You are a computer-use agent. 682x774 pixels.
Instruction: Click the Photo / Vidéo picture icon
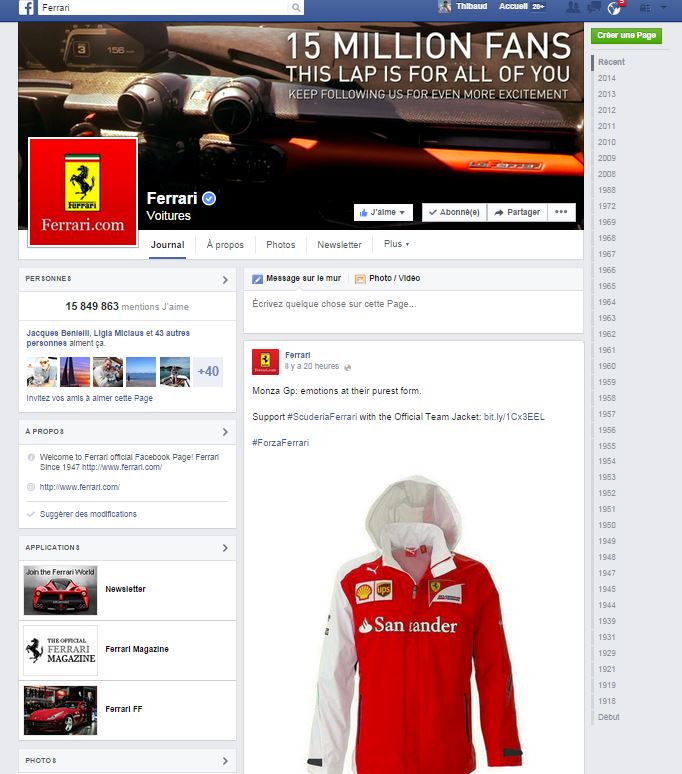pos(360,279)
